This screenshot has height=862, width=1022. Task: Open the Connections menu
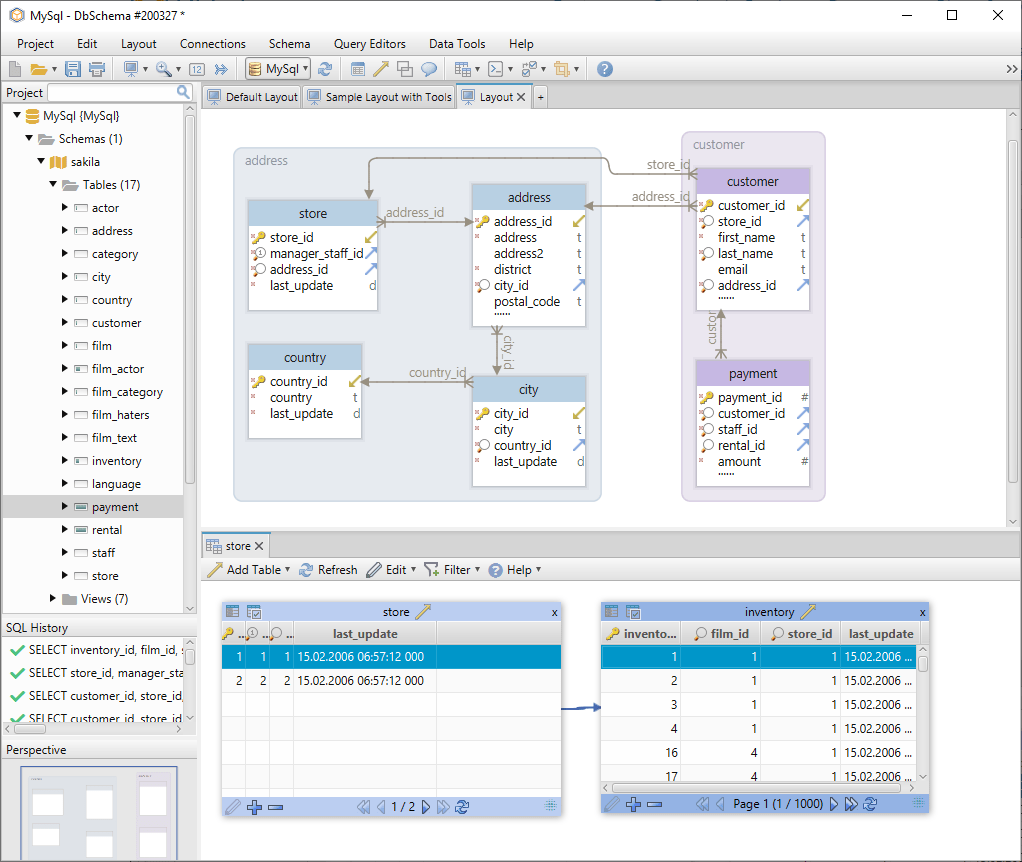point(212,44)
